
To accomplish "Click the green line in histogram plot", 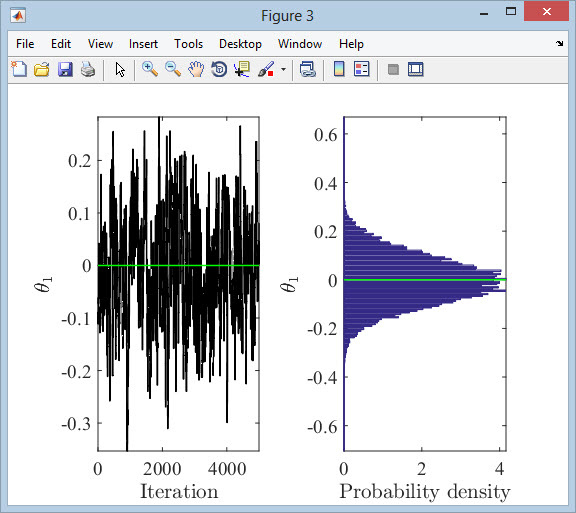I will pos(425,280).
